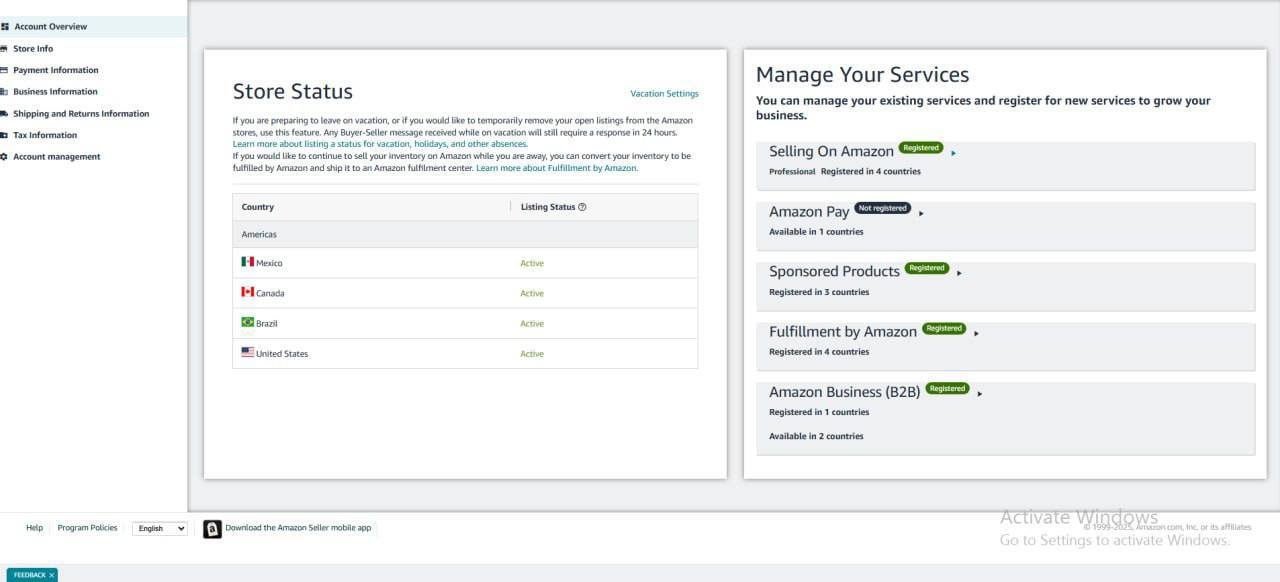Click the Selling On Amazon heading
1280x582 pixels.
[x=831, y=151]
